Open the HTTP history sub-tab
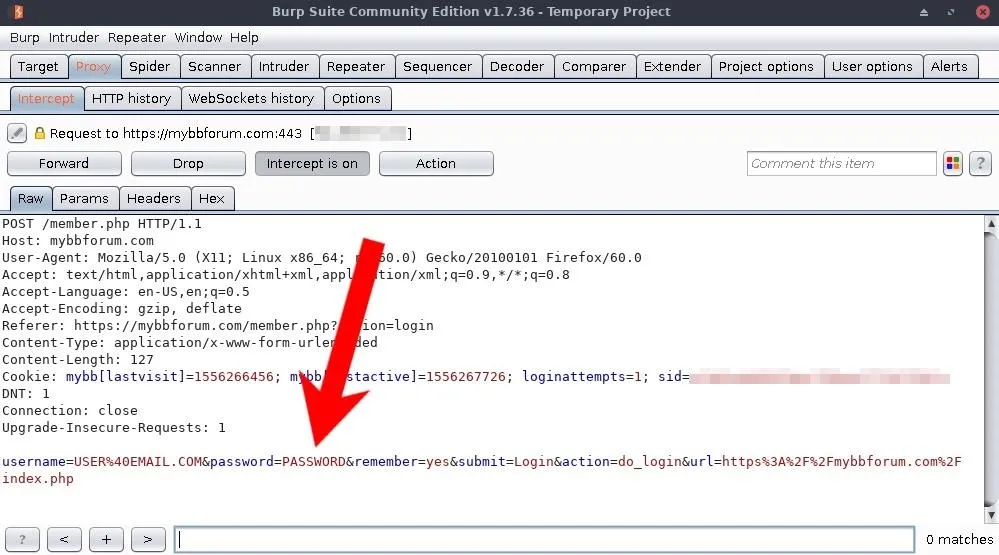Image resolution: width=999 pixels, height=555 pixels. 131,98
